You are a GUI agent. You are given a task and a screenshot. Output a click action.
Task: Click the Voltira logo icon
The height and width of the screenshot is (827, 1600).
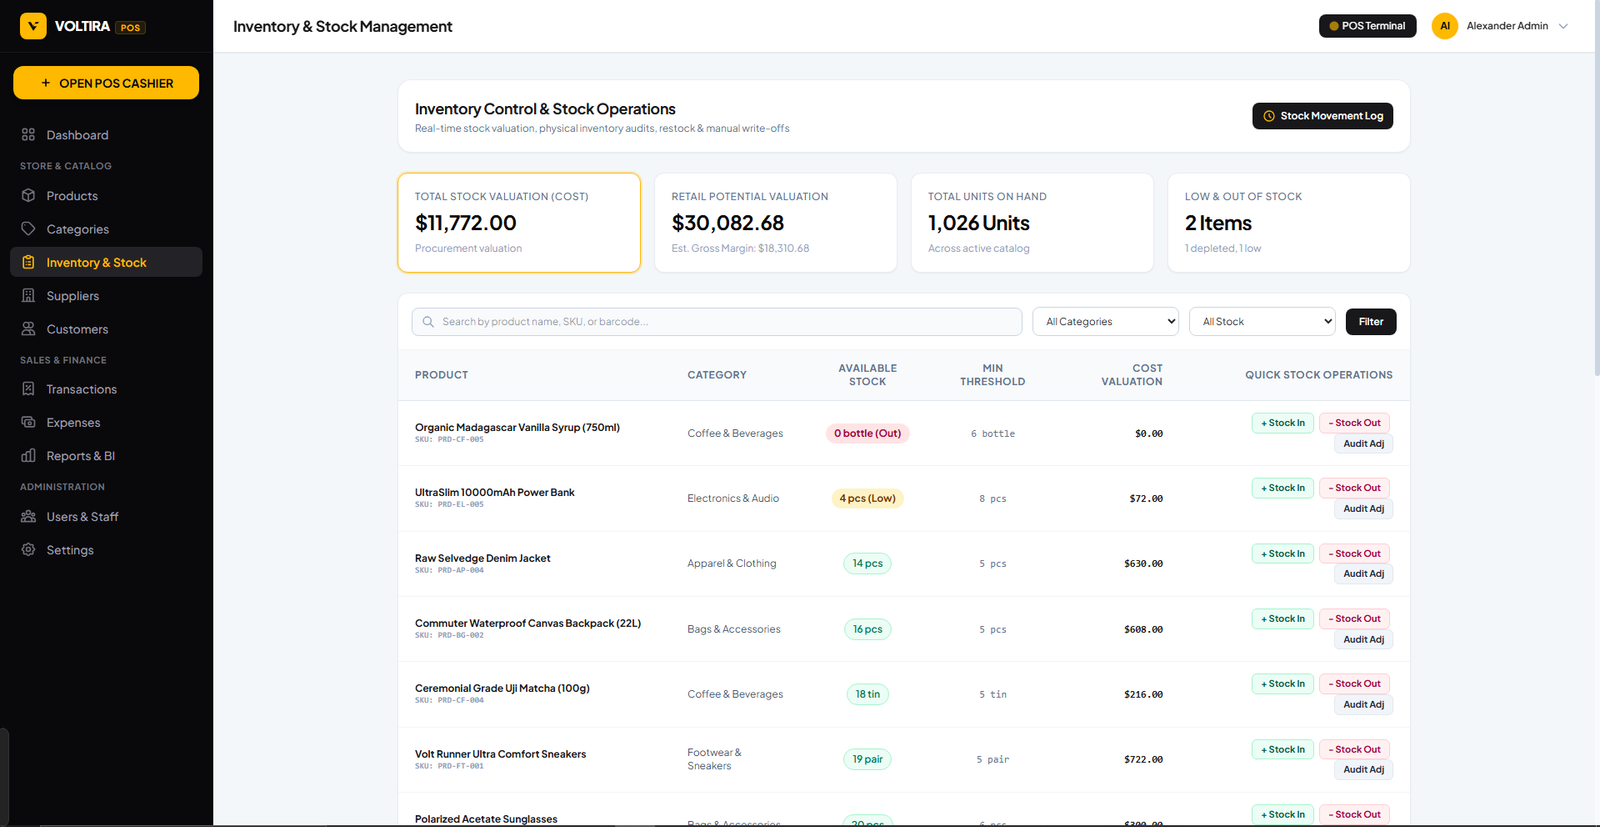point(33,26)
